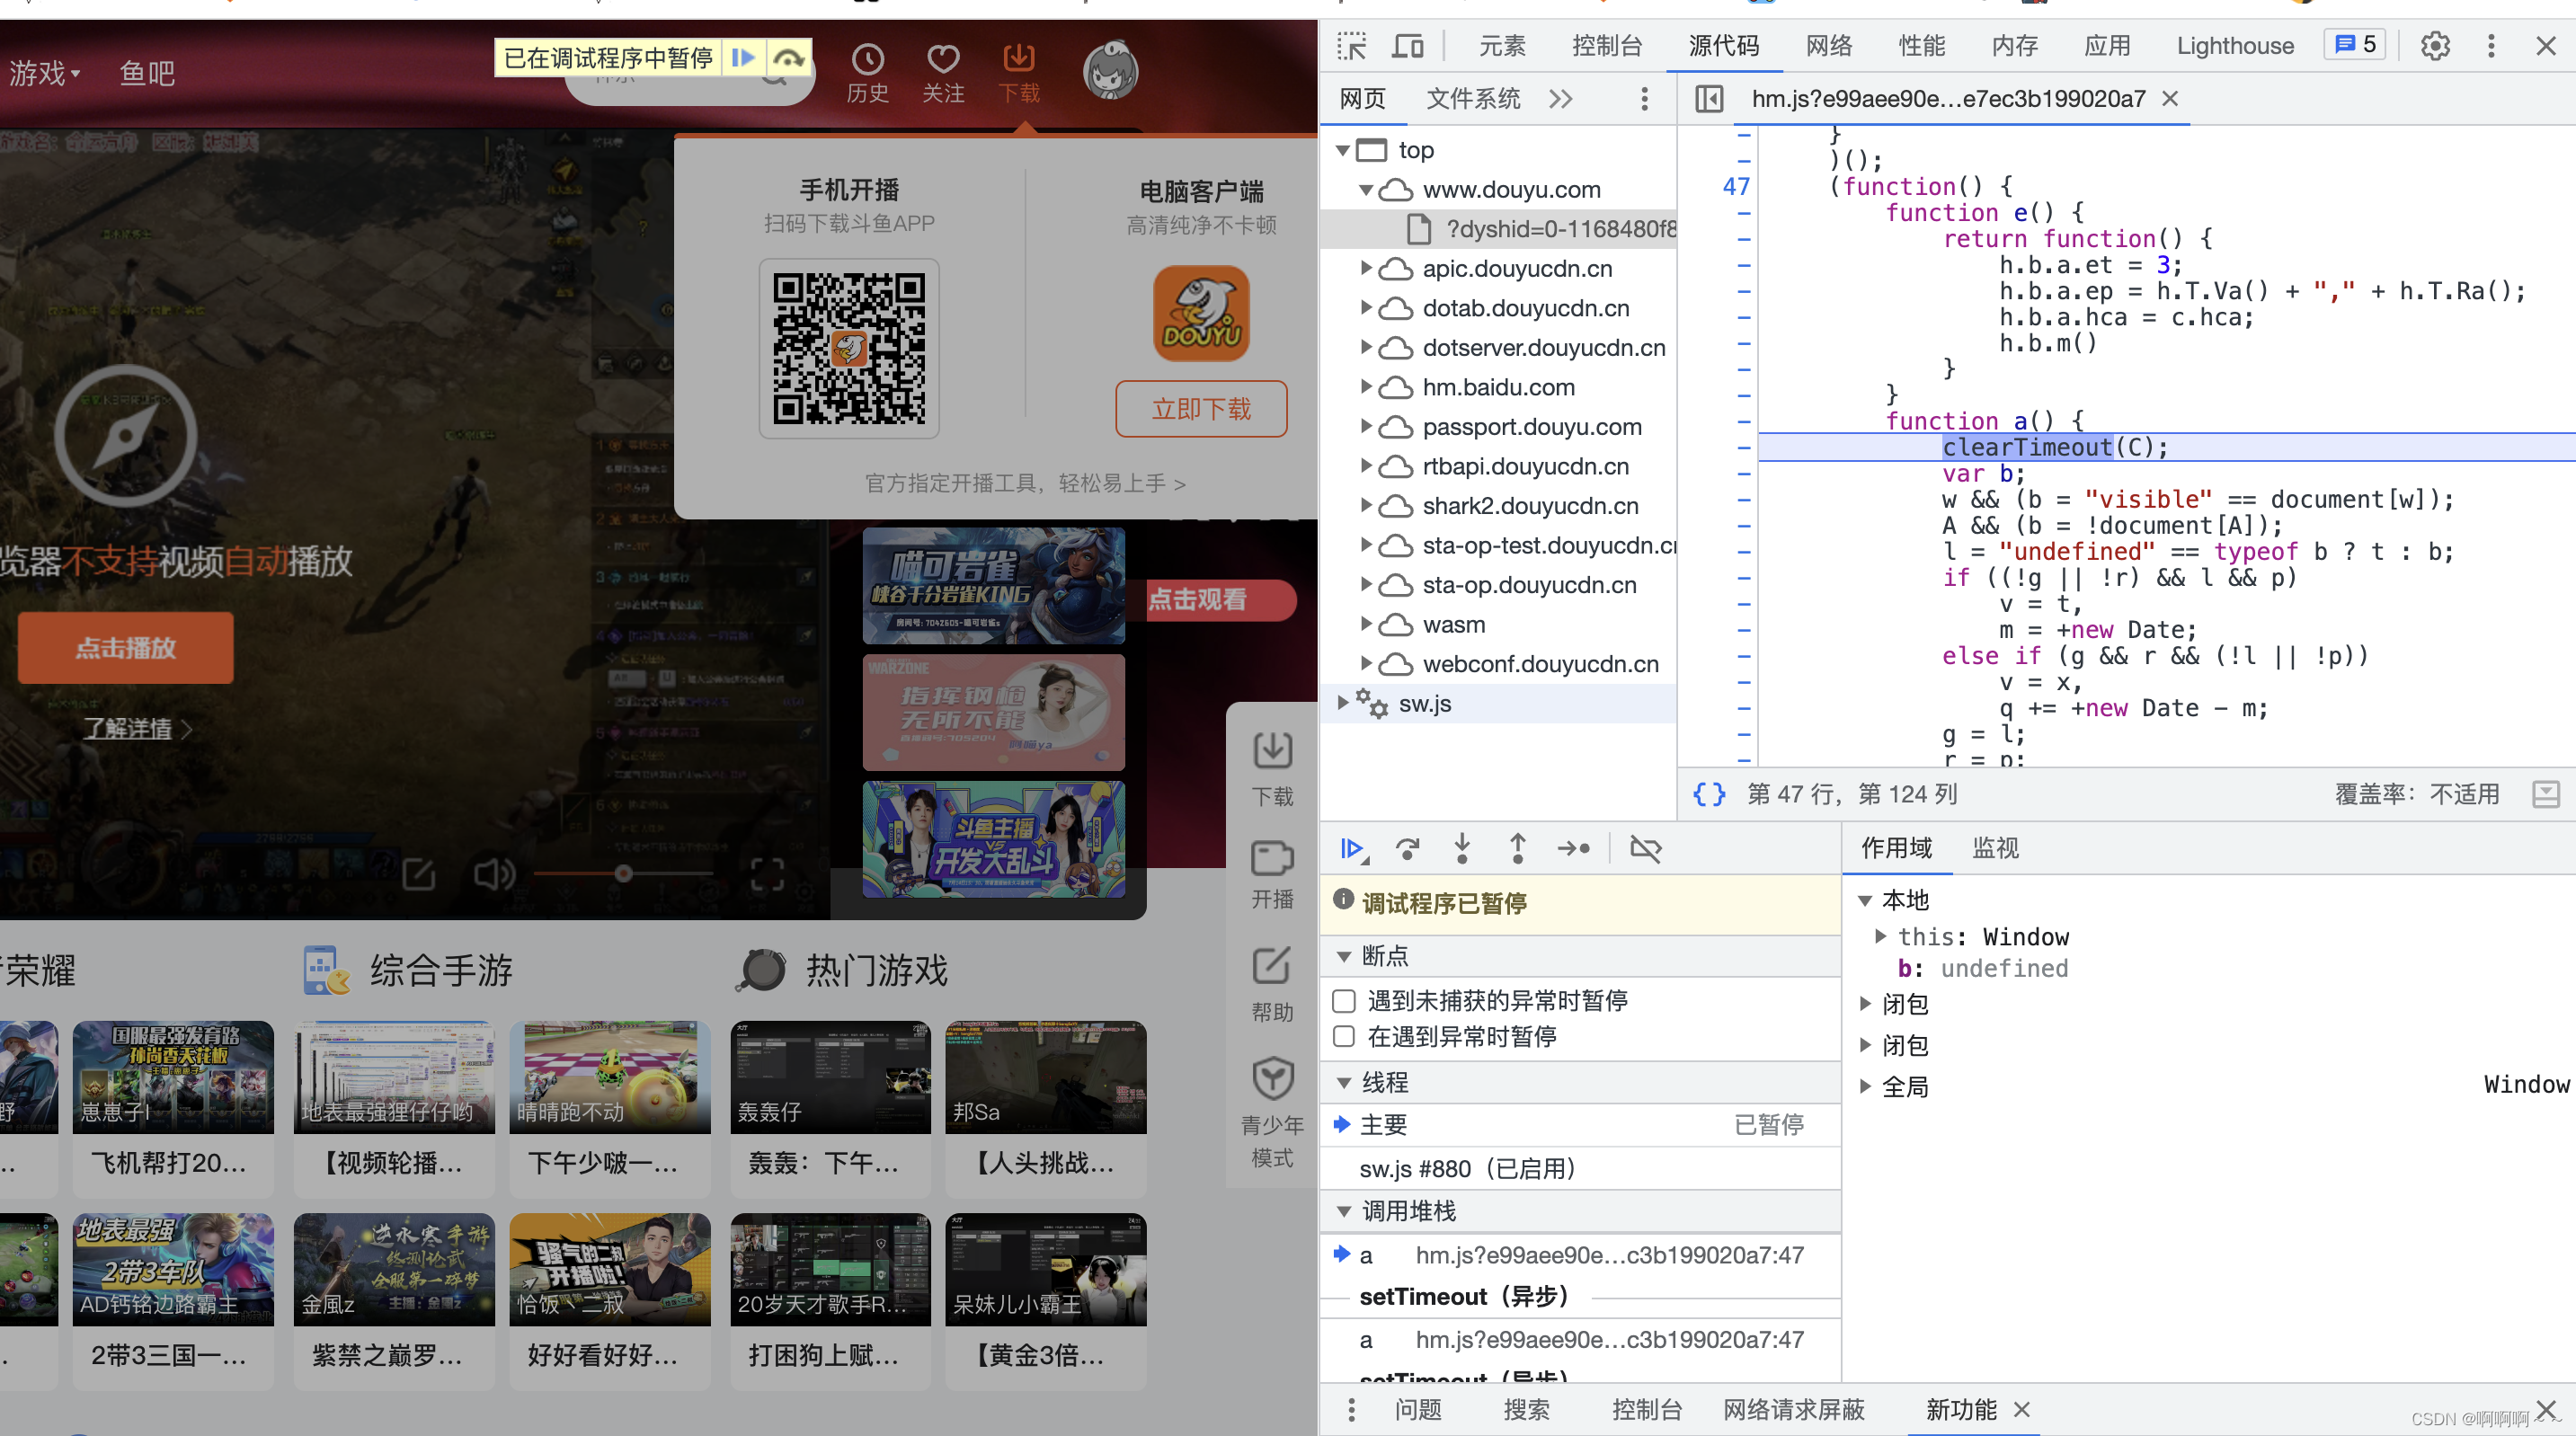Switch to 网络 Network tab
The height and width of the screenshot is (1436, 2576).
coord(1829,46)
